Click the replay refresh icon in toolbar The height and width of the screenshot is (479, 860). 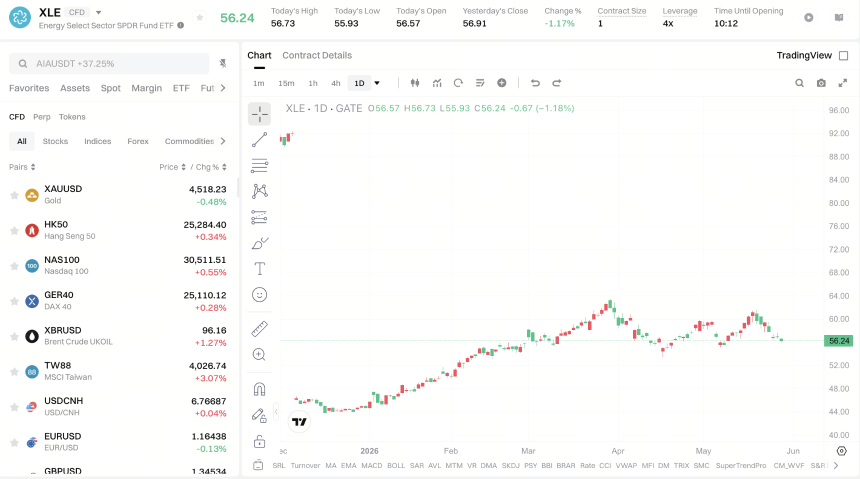coord(458,83)
